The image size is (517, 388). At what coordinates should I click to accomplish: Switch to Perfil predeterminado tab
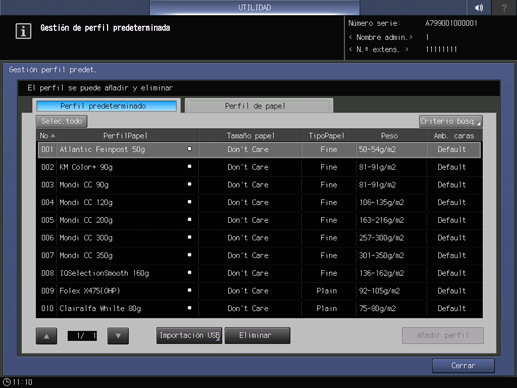tap(106, 106)
